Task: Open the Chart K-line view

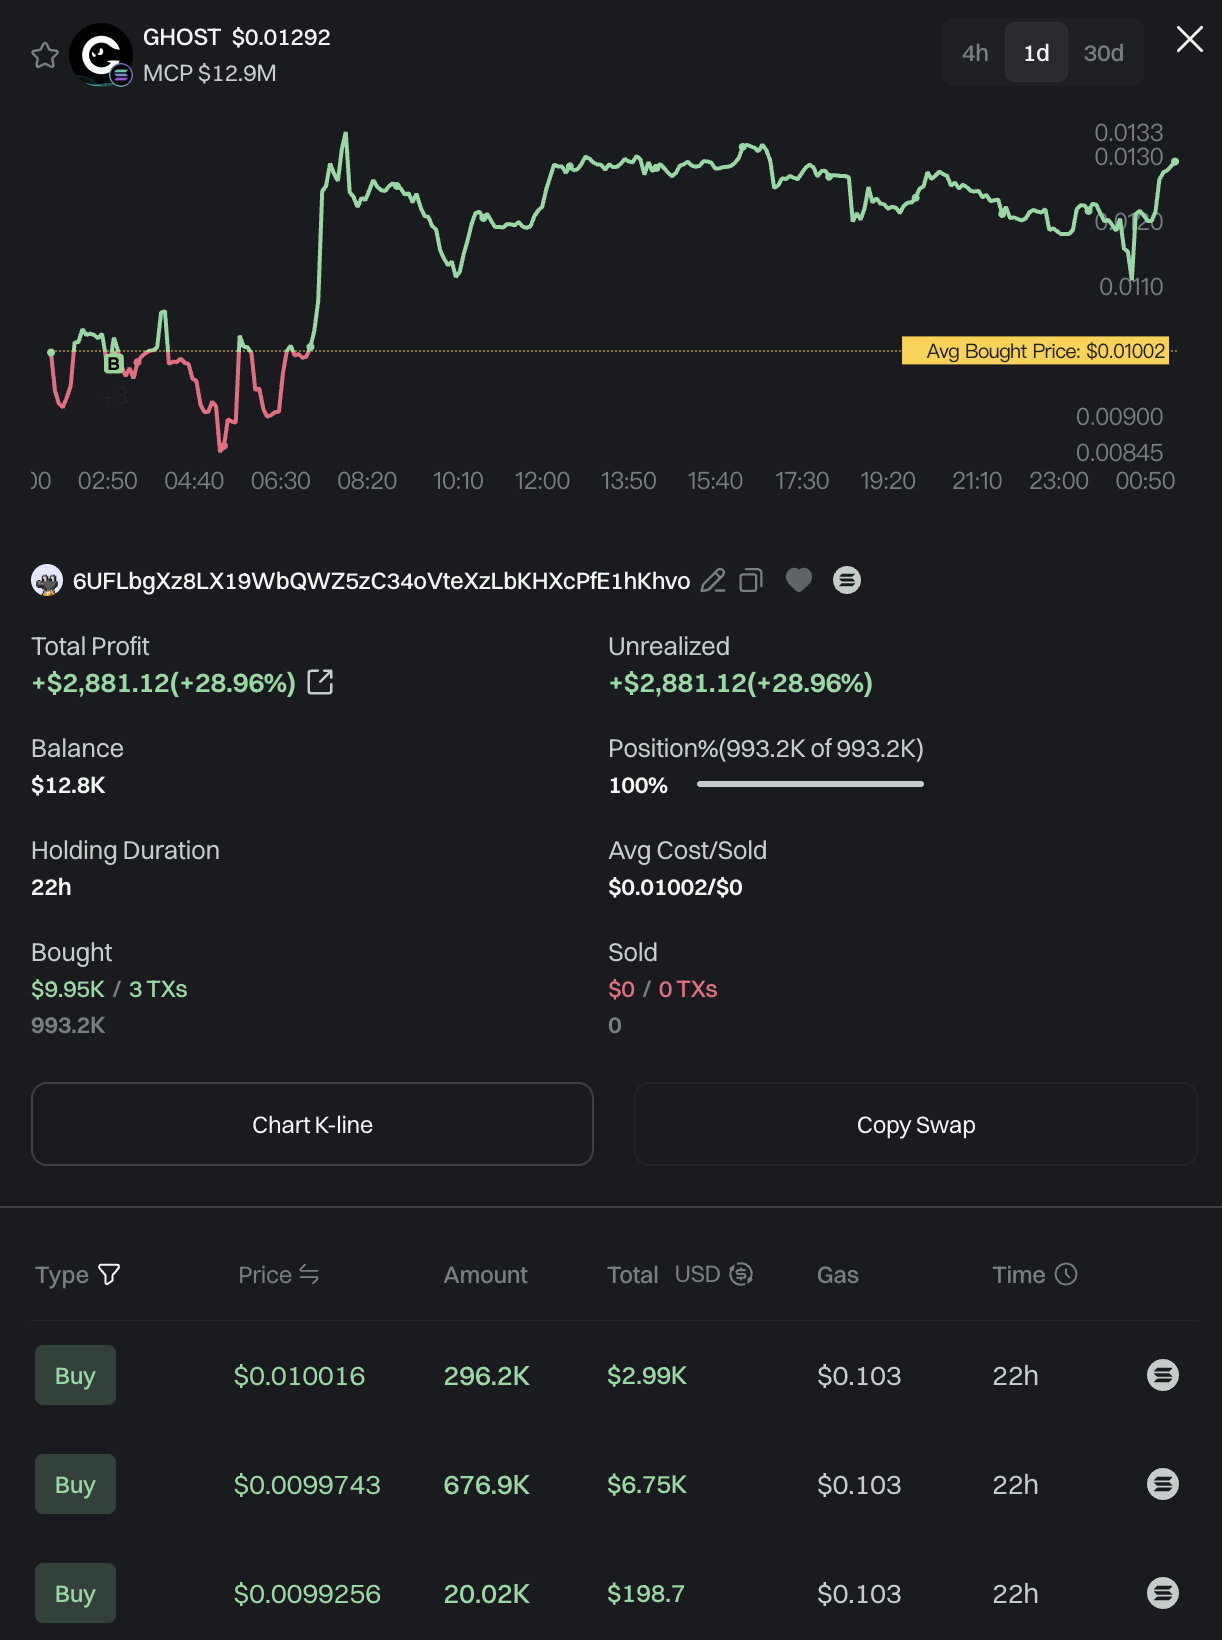Action: click(x=312, y=1124)
